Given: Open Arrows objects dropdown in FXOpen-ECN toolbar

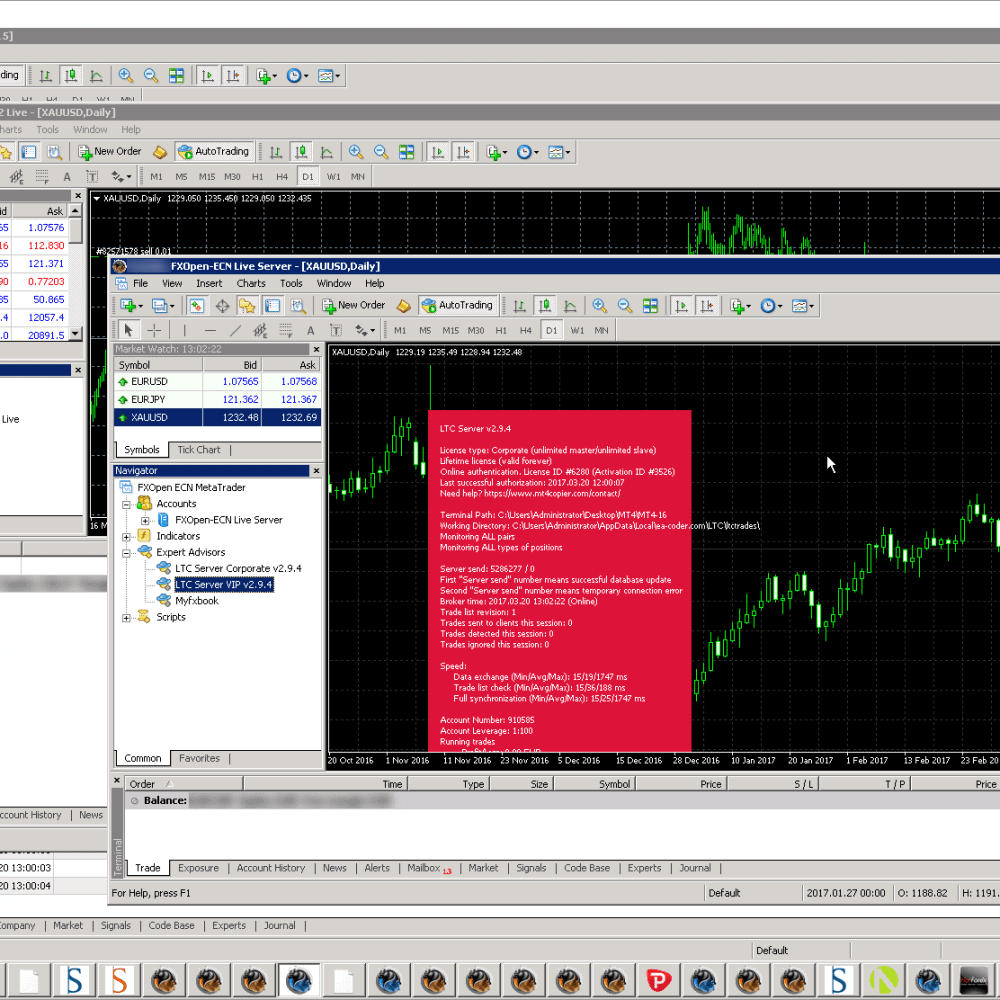Looking at the screenshot, I should [365, 330].
